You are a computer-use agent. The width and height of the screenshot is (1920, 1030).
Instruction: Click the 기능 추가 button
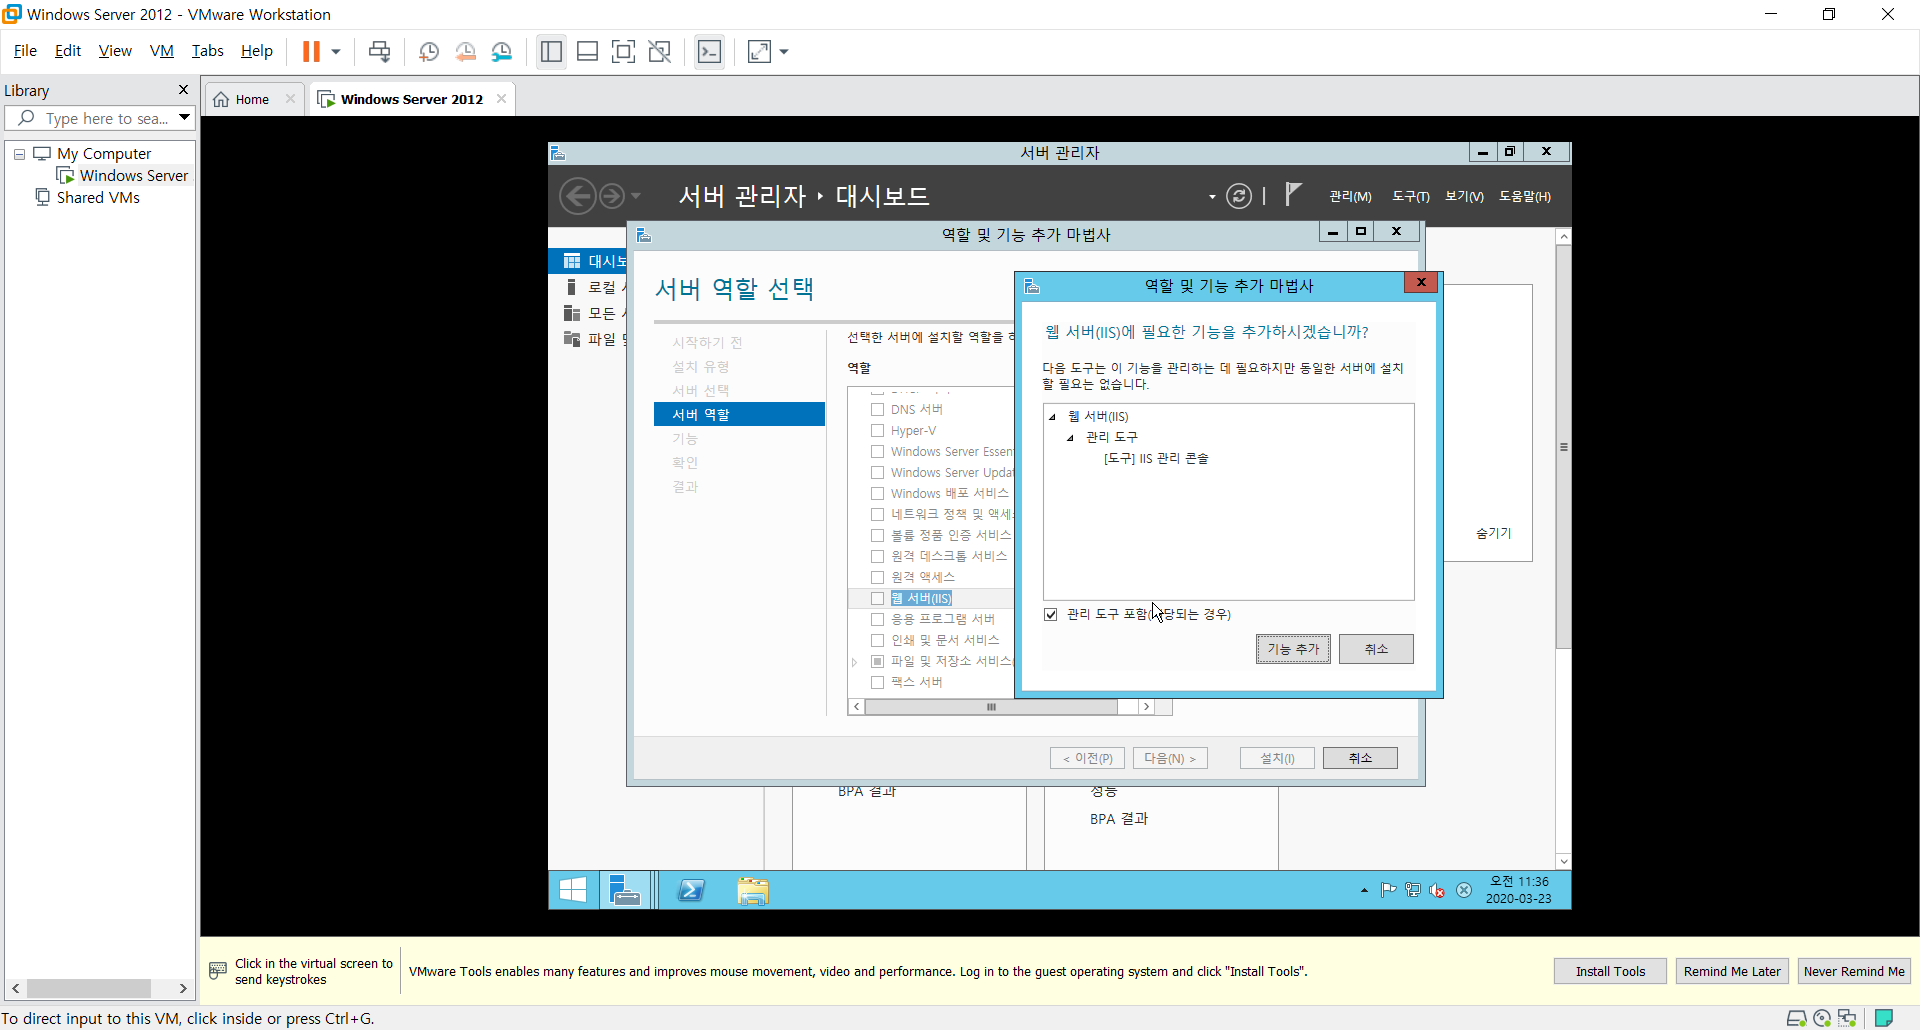coord(1293,649)
